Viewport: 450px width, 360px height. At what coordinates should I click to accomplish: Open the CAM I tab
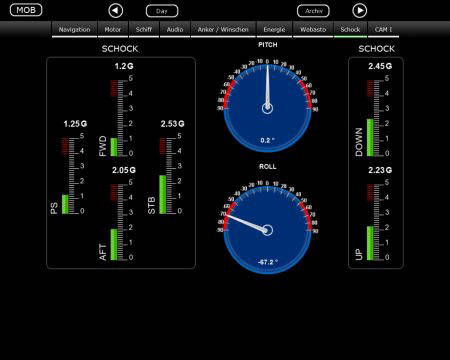coord(383,29)
